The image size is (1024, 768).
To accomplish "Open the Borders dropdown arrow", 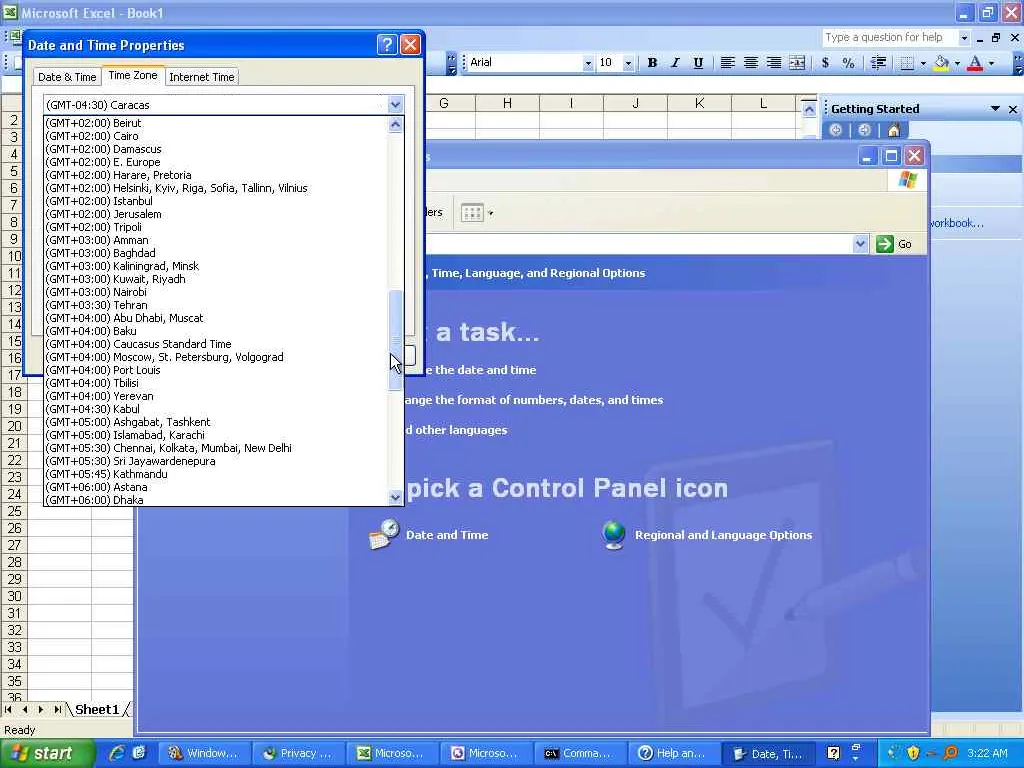I will pos(923,63).
